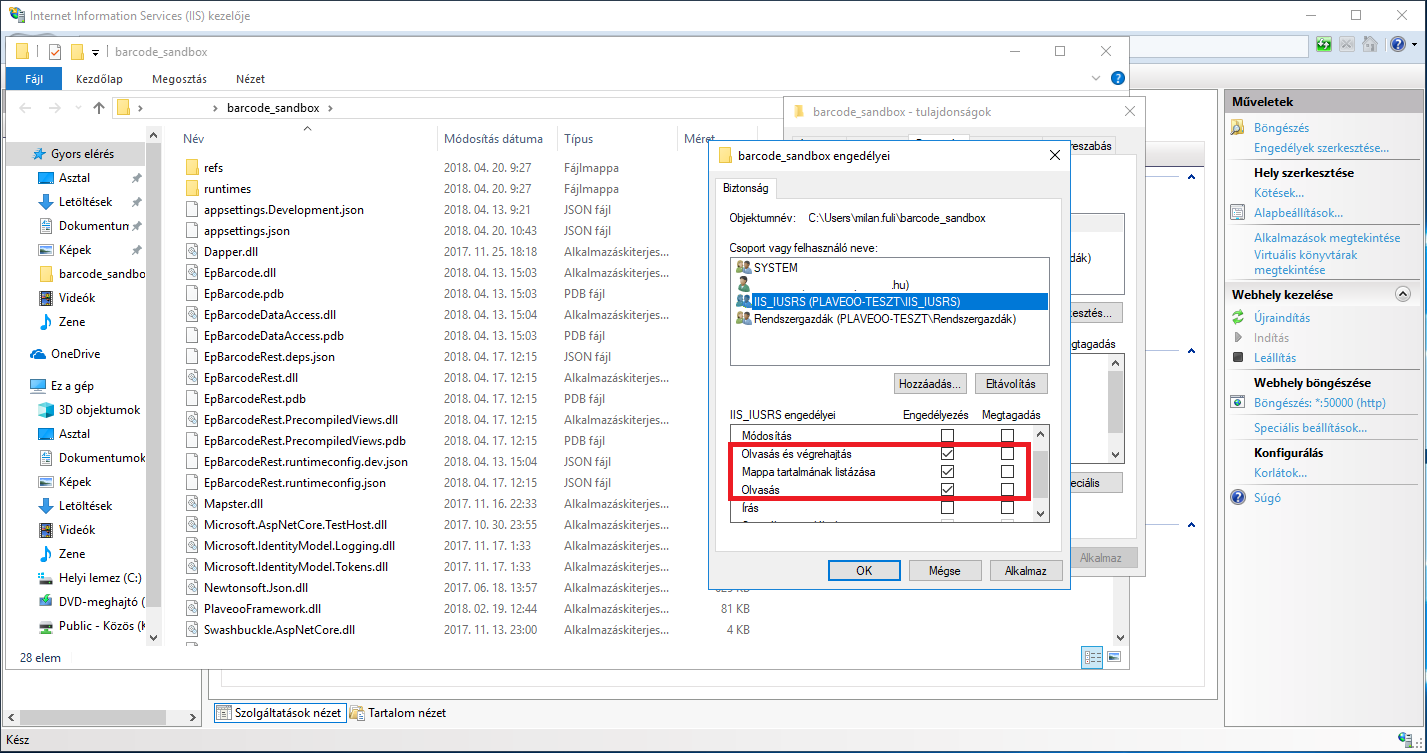Collapse the Webhely kezelése section
The height and width of the screenshot is (753, 1427).
[x=1401, y=295]
